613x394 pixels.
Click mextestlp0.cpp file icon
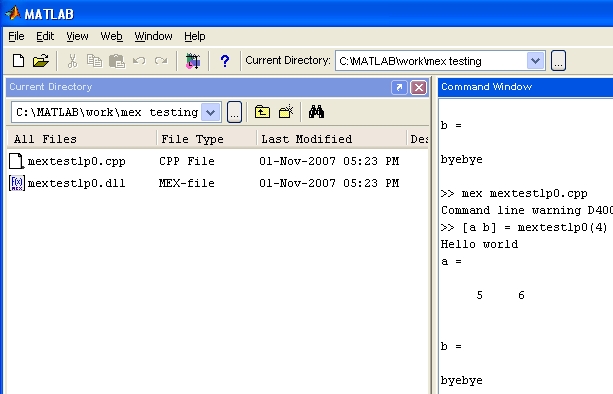point(16,161)
